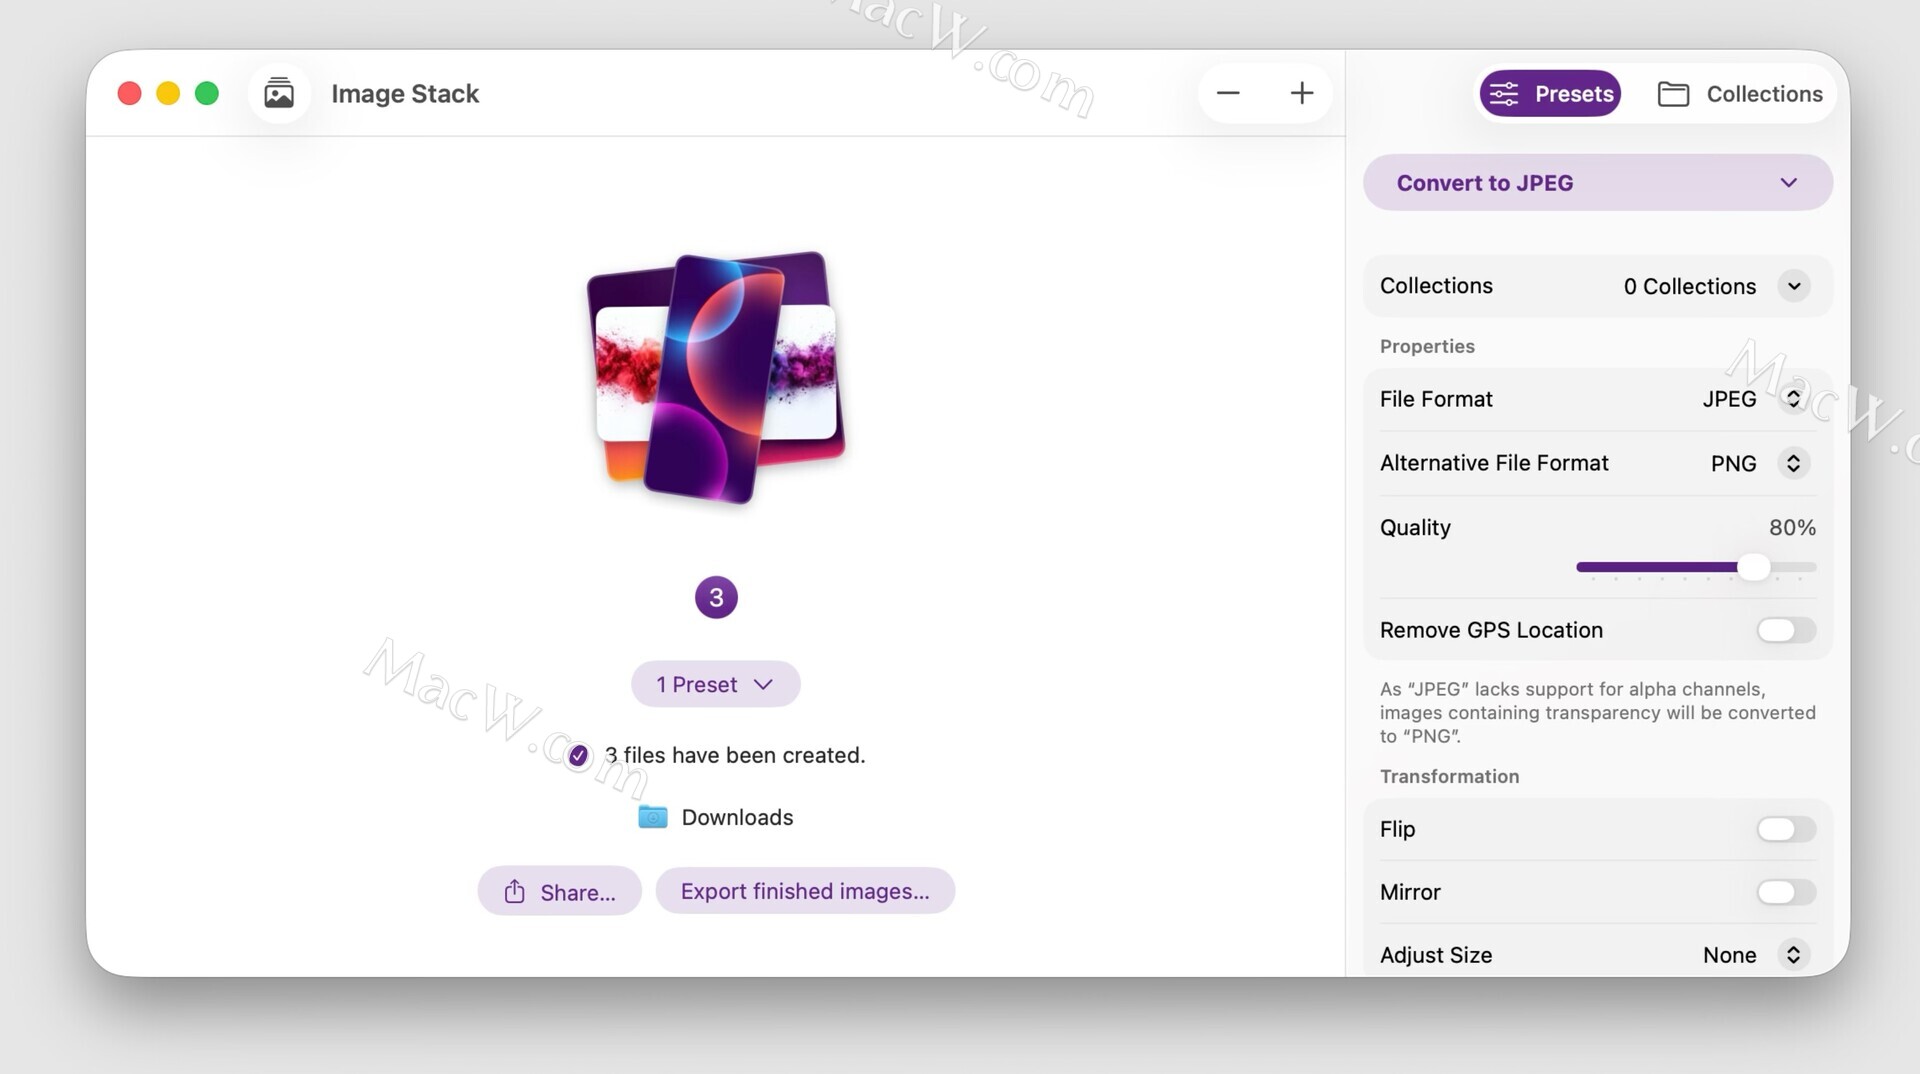Enable the Remove GPS Location switch
1920x1074 pixels.
pos(1785,630)
